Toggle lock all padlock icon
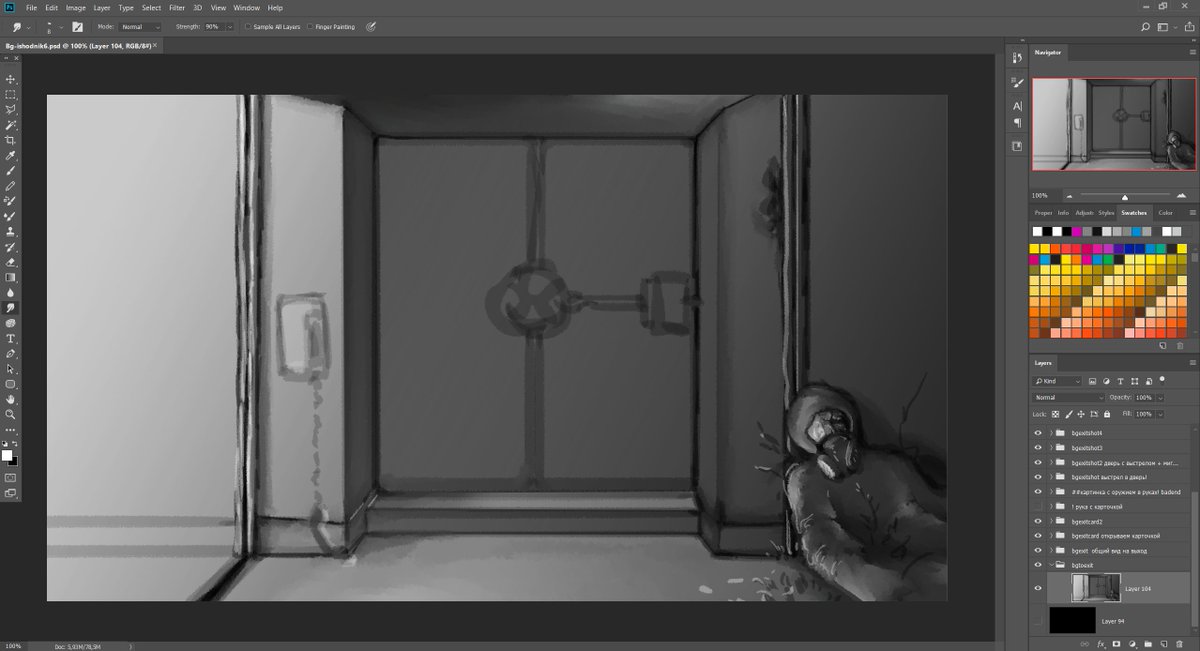This screenshot has height=651, width=1200. tap(1106, 414)
